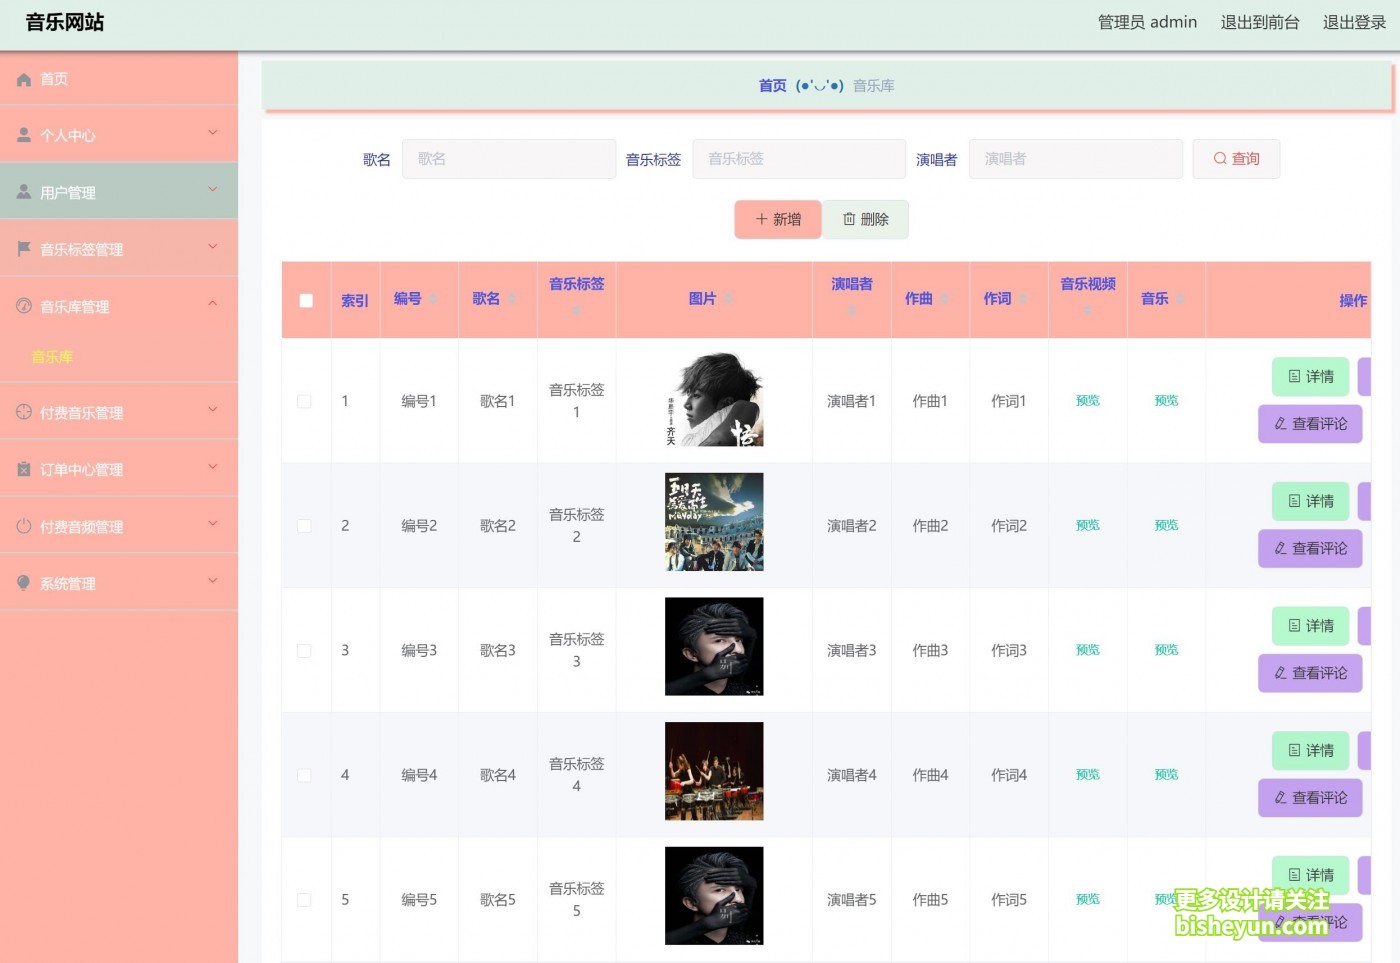1400x963 pixels.
Task: Expand the 用户管理 menu chevron
Action: [x=212, y=190]
